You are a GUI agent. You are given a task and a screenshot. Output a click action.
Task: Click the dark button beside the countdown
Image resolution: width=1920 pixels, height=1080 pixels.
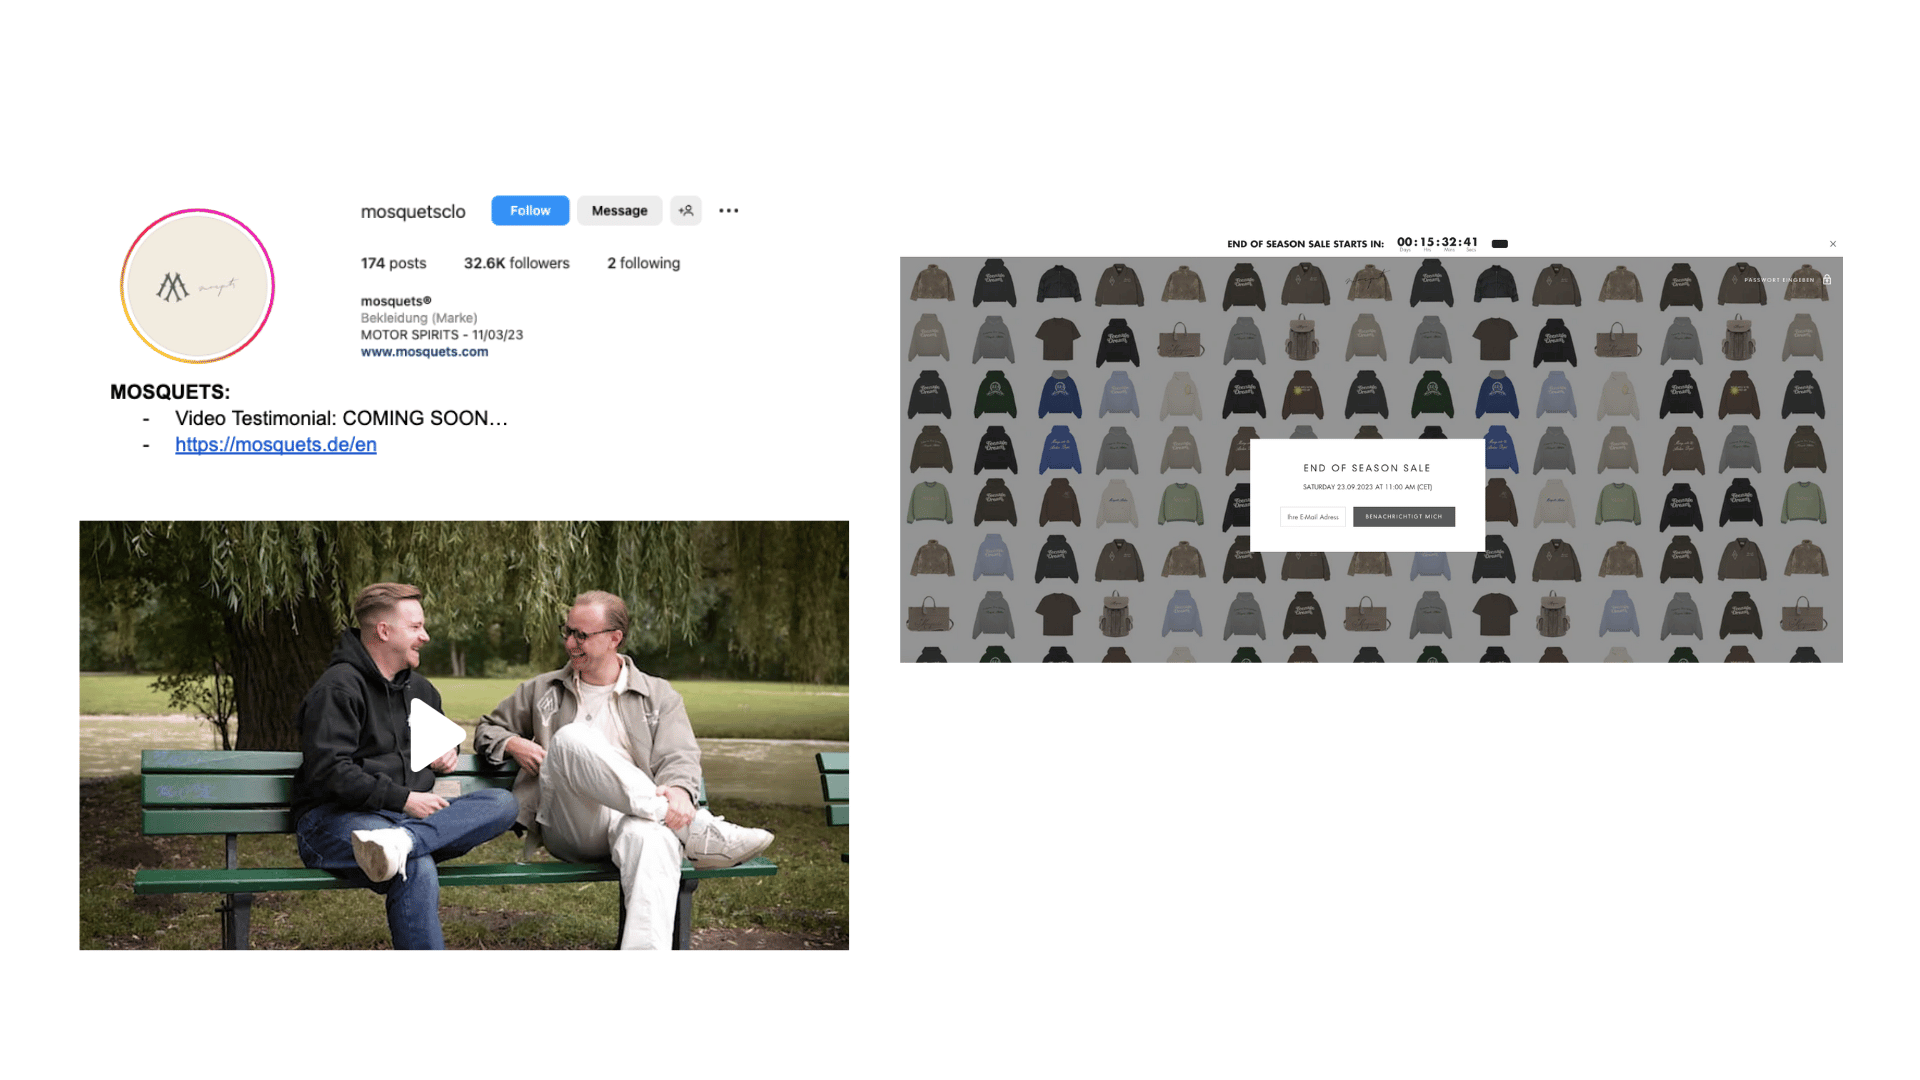1500,244
